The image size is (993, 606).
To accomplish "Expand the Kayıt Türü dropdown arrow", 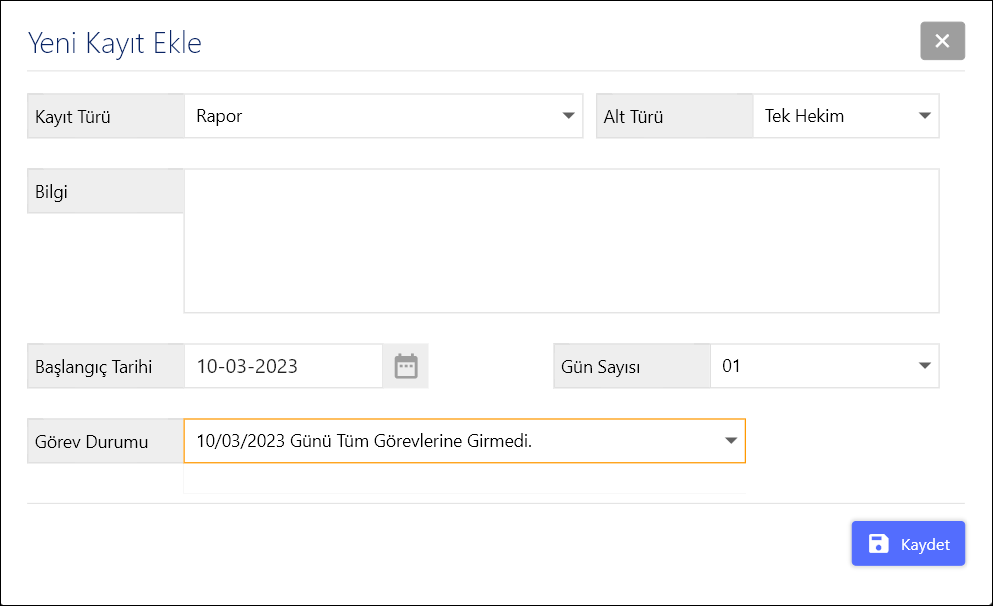I will [568, 116].
